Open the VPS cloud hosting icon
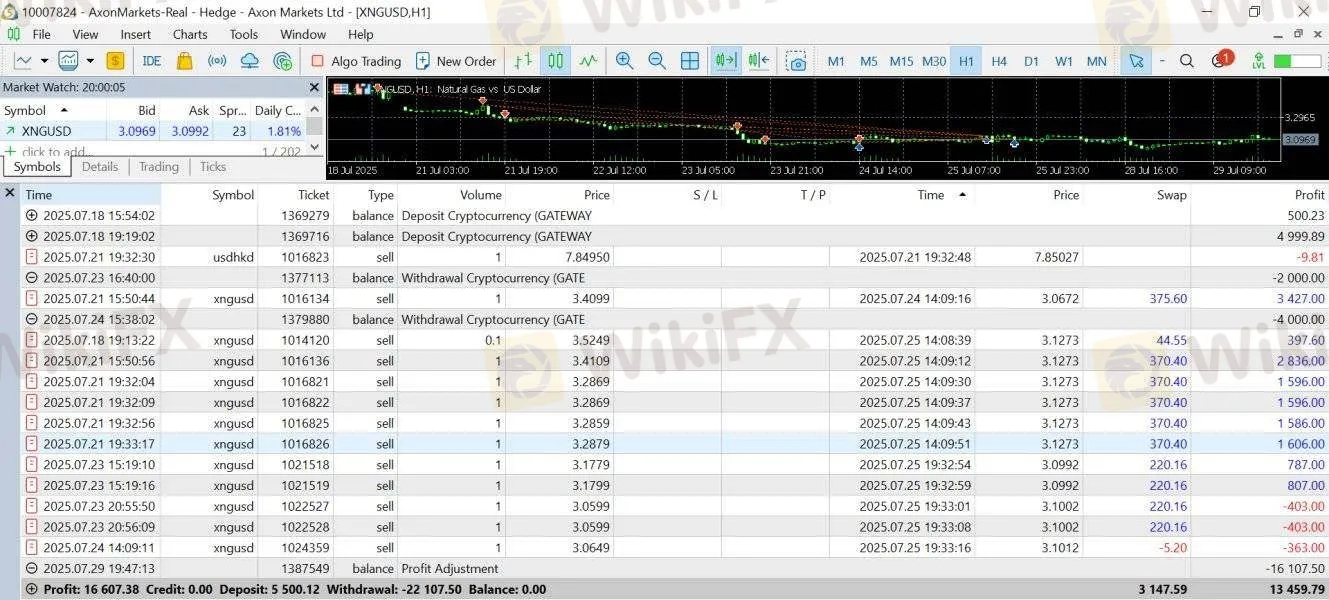Viewport: 1329px width, 600px height. 250,61
